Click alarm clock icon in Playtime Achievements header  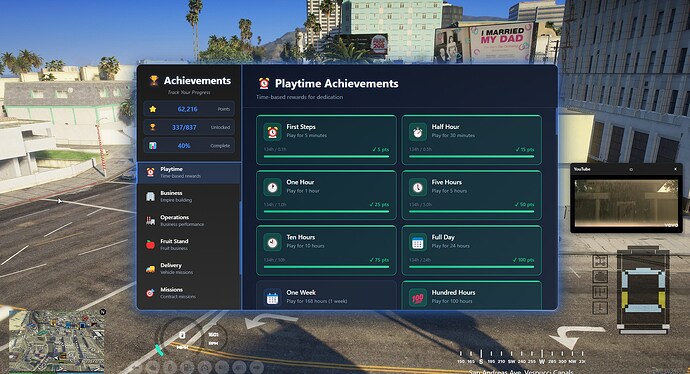264,83
